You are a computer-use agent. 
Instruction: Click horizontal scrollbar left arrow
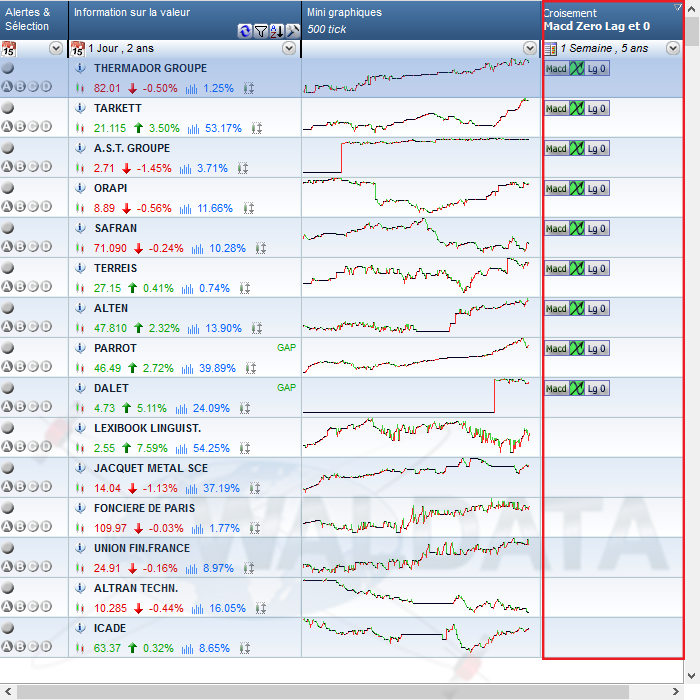8,692
